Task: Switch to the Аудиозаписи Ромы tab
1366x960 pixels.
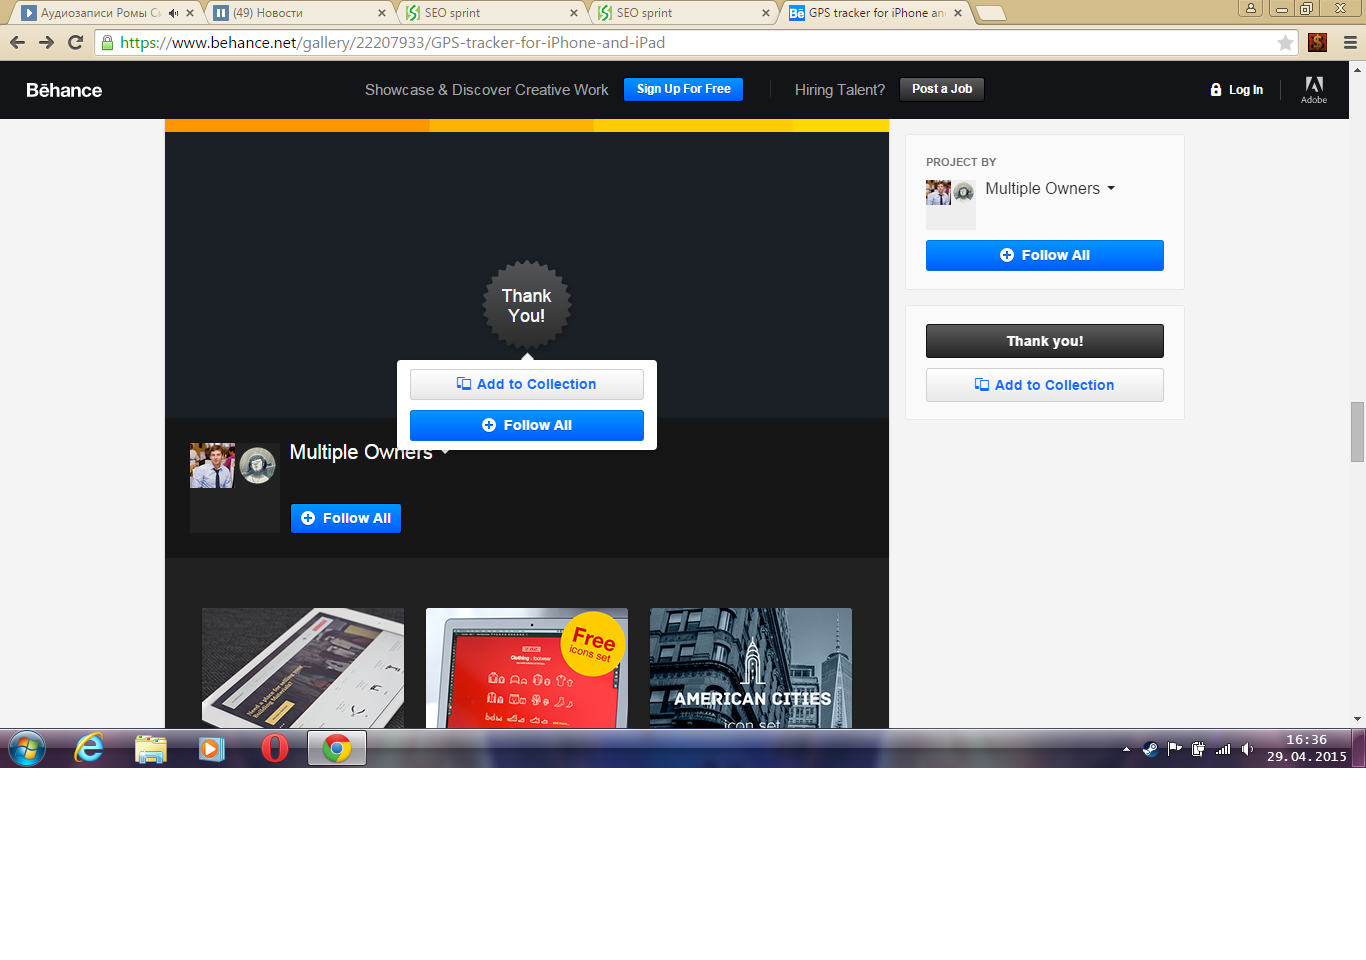Action: tap(100, 13)
